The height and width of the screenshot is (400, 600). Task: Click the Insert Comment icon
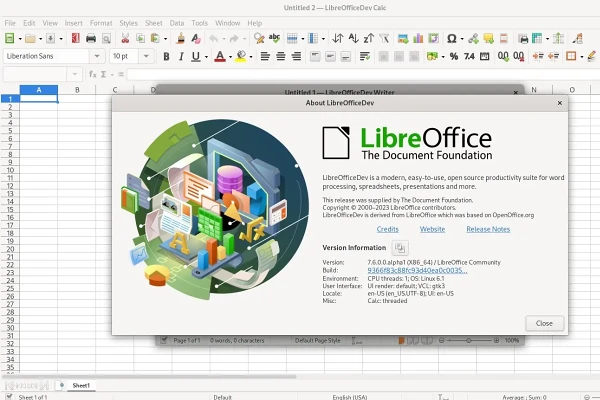489,38
